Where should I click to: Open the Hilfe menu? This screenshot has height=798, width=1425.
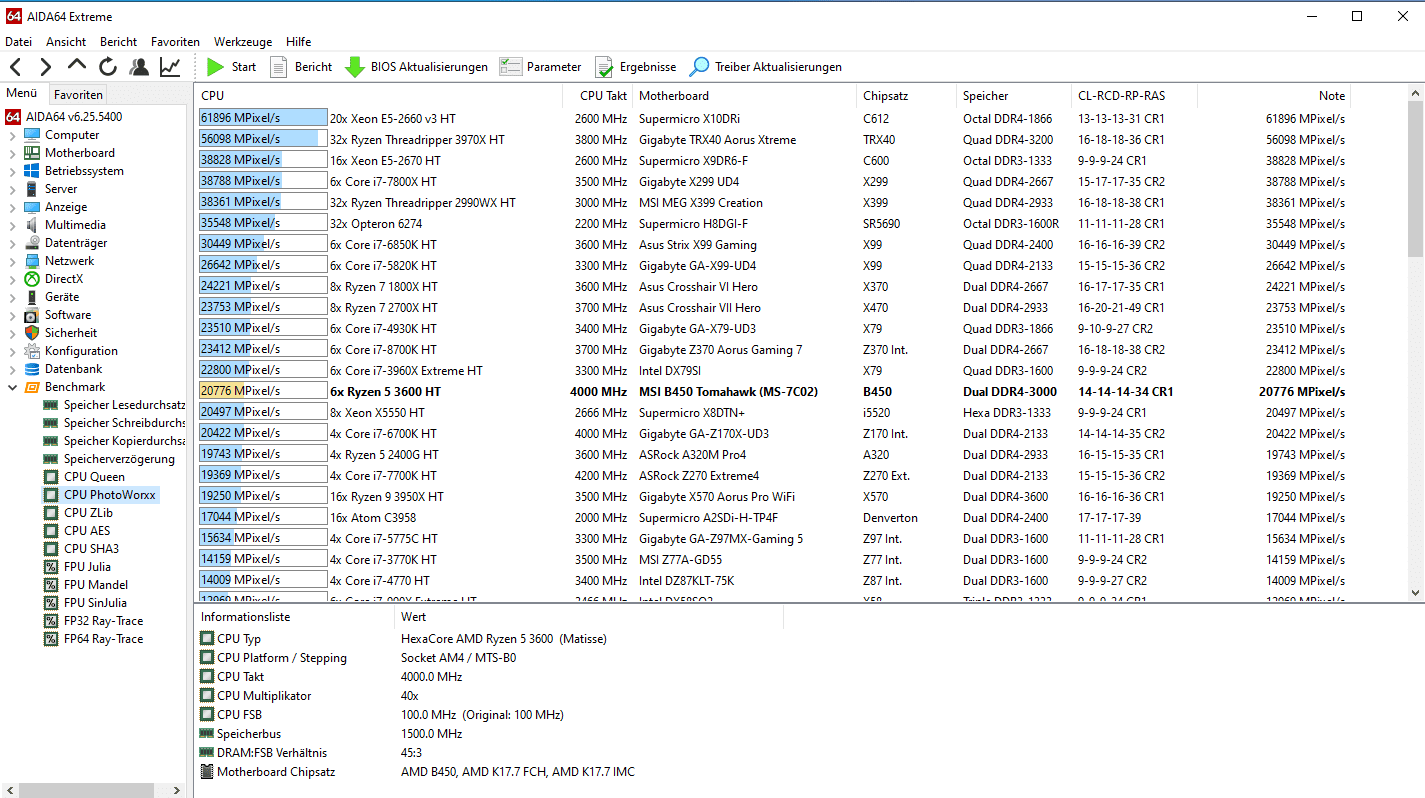click(298, 42)
